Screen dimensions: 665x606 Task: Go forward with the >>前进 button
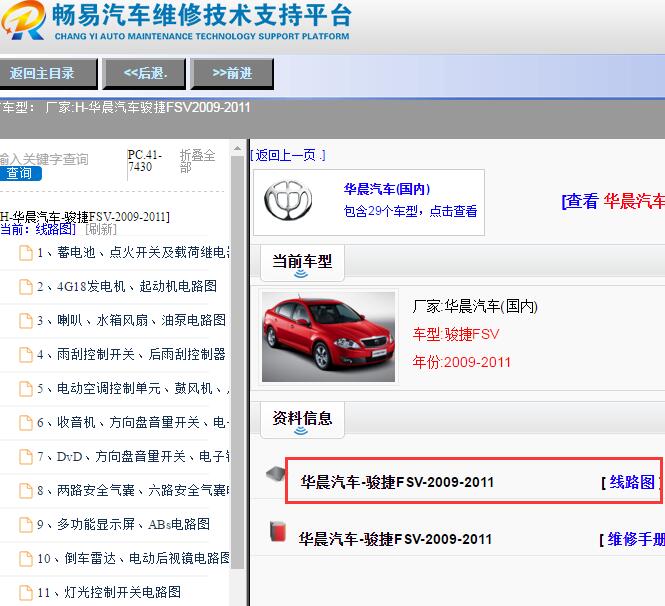click(x=232, y=74)
